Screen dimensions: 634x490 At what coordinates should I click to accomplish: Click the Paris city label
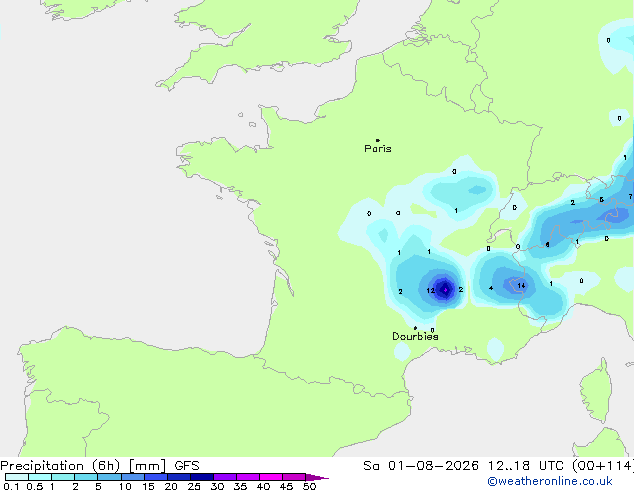pyautogui.click(x=378, y=149)
